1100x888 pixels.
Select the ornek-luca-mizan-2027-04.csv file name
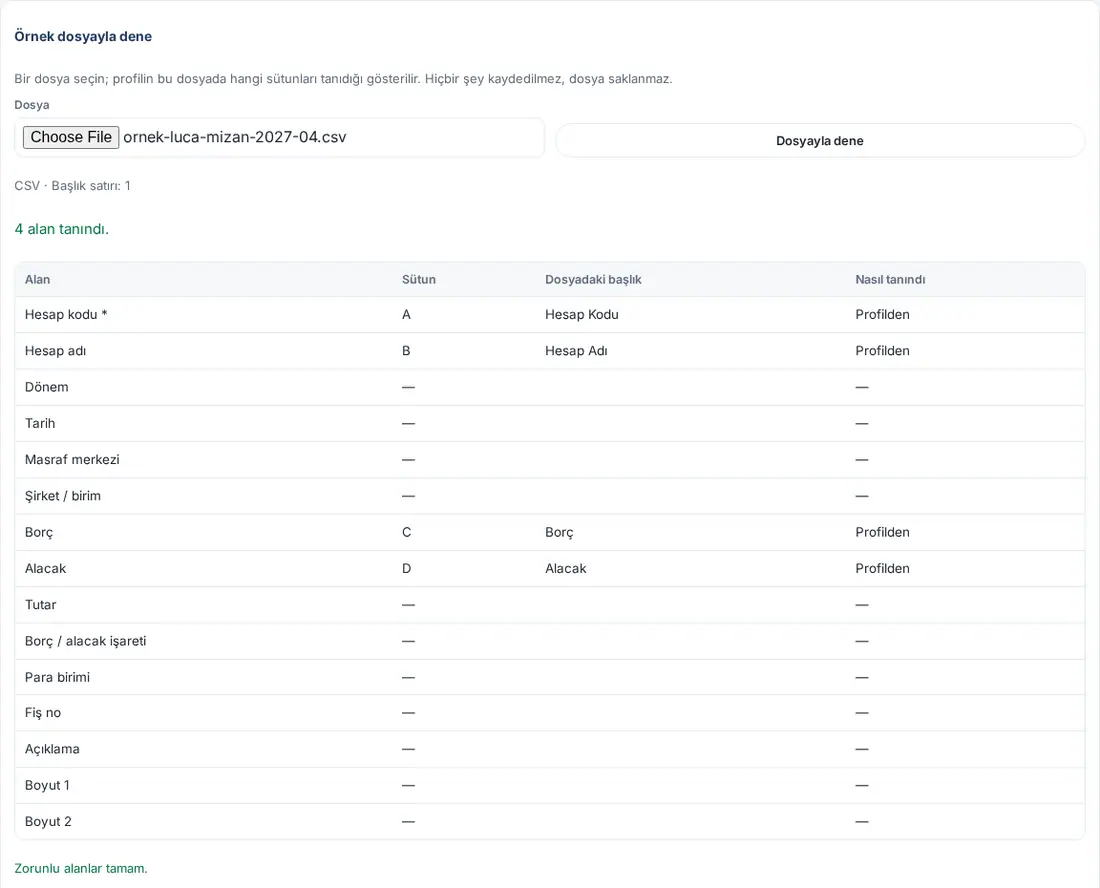pos(234,137)
